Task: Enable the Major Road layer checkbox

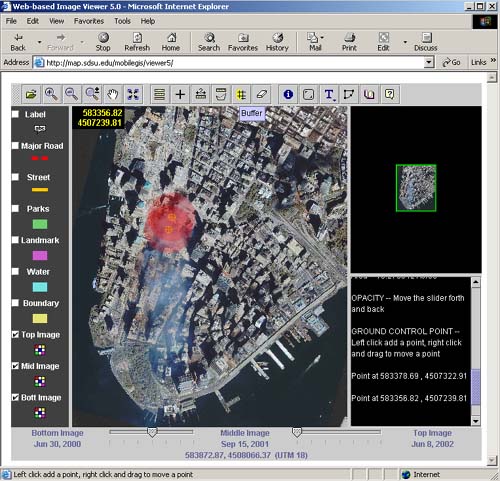Action: click(15, 146)
